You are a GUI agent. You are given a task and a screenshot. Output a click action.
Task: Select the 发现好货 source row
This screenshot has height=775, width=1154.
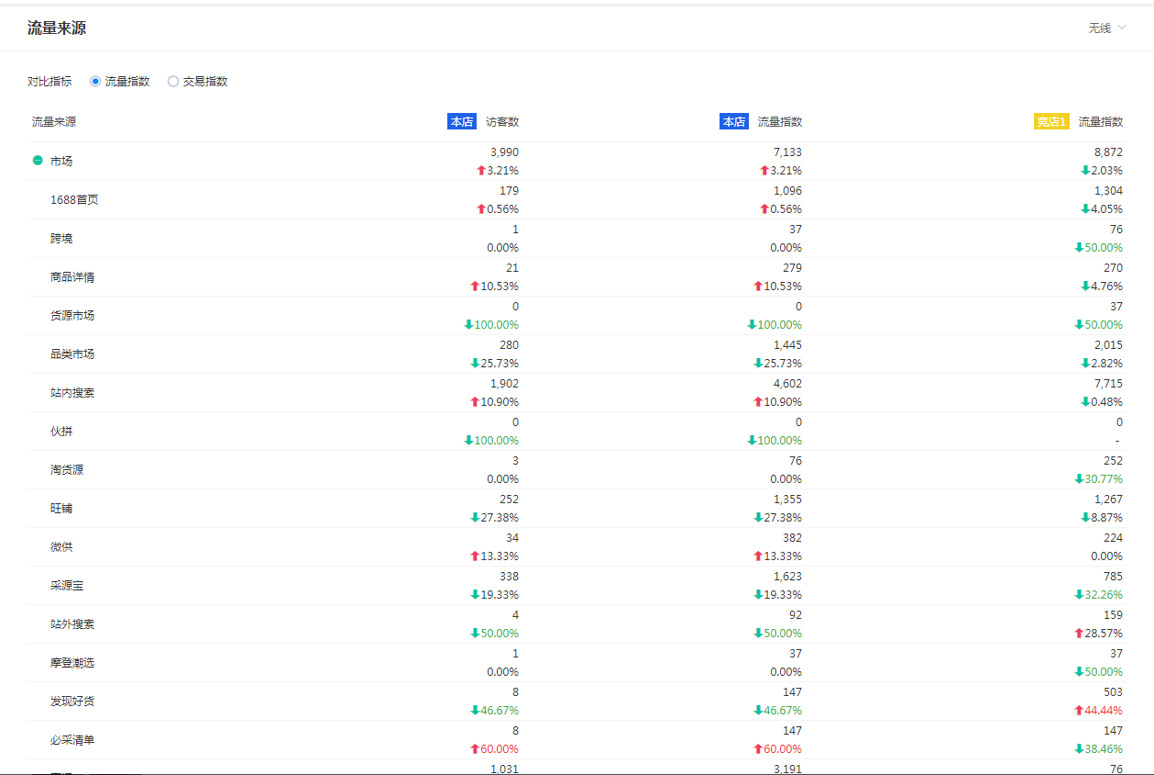point(72,701)
